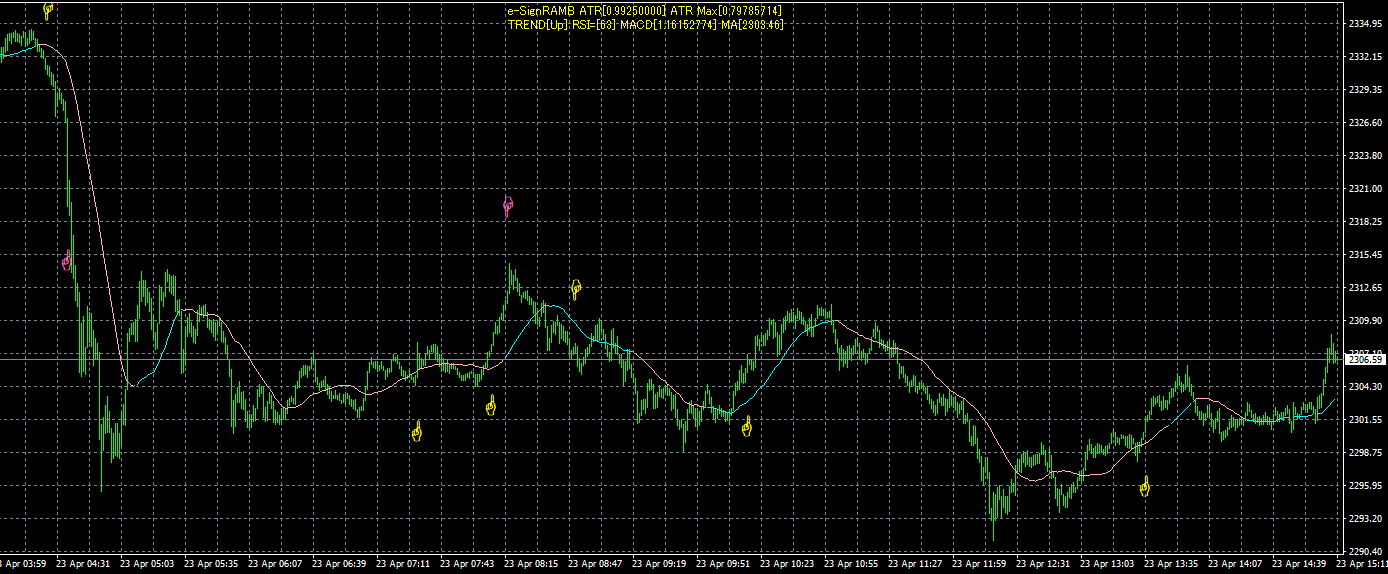Select the pink hand signal on the 04:31 drop
The image size is (1388, 574).
click(67, 262)
